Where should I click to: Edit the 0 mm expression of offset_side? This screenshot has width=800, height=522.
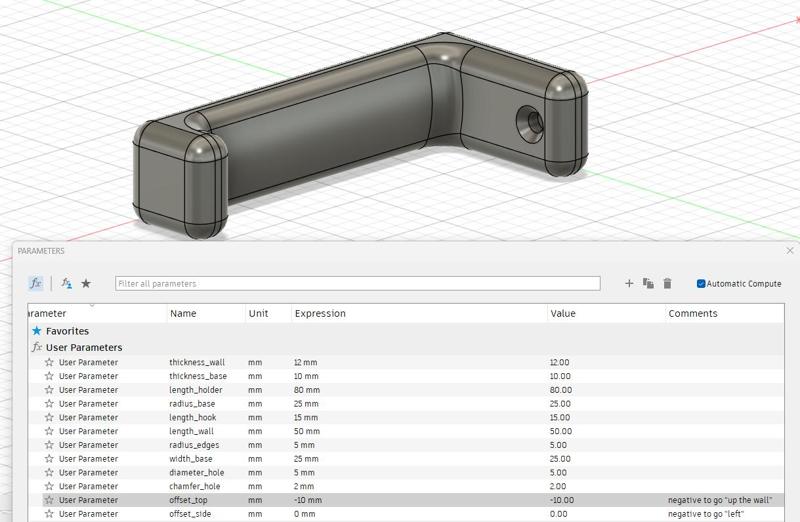point(304,514)
